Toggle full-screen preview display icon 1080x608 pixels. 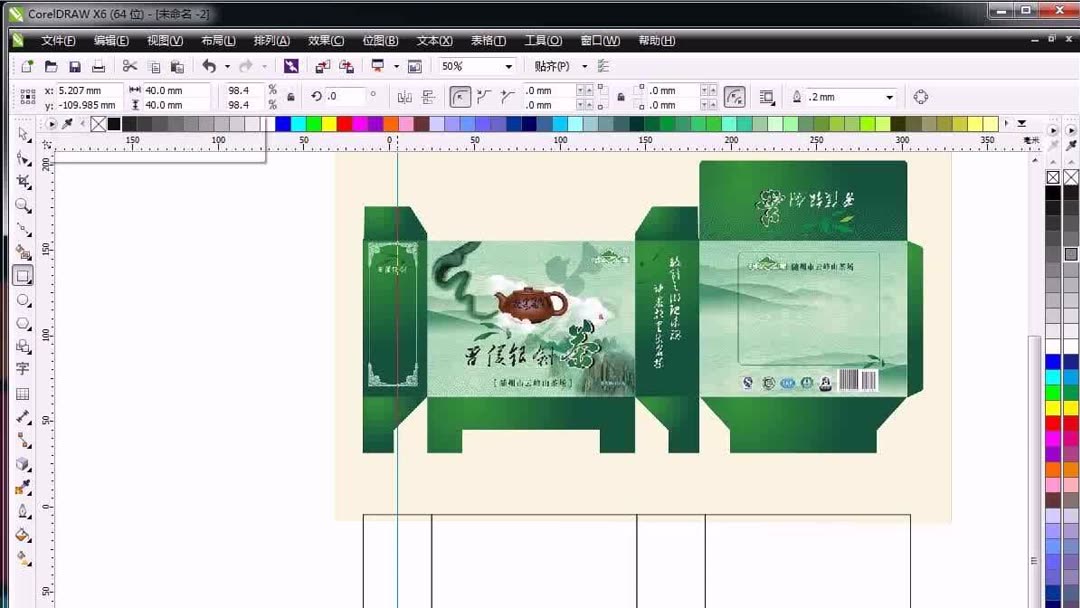click(376, 66)
